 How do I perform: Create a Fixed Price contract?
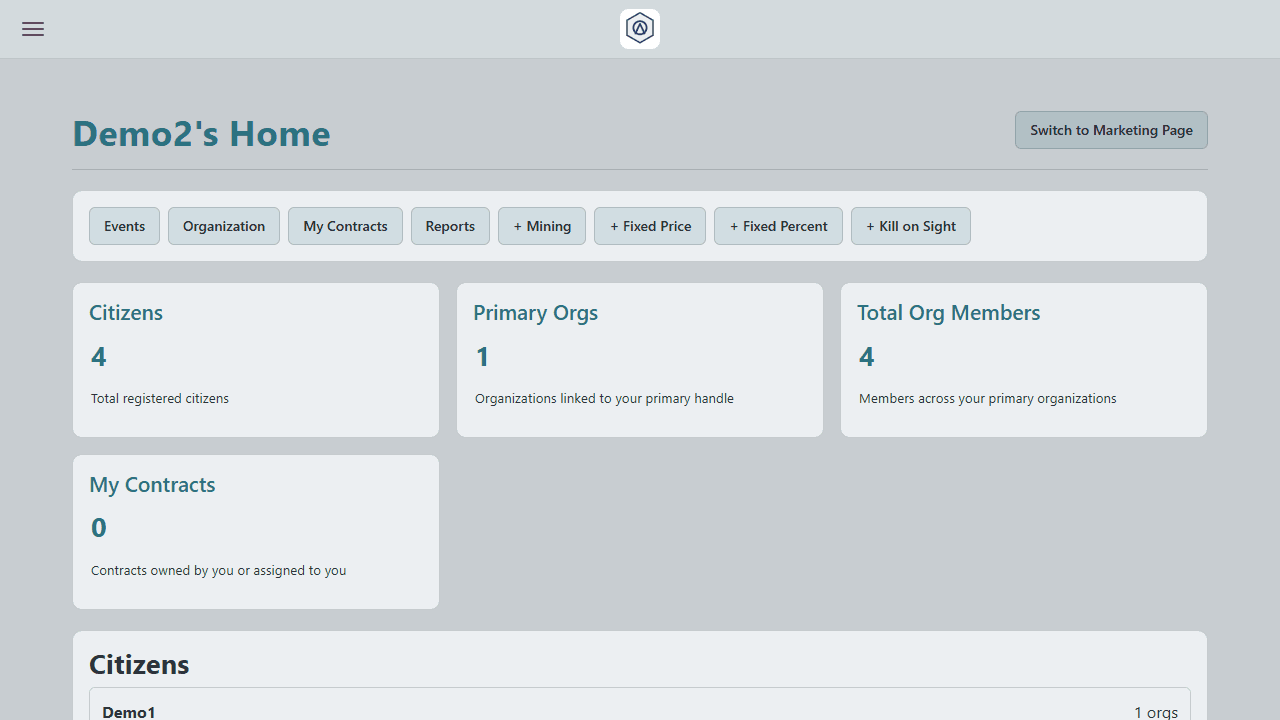pos(649,225)
